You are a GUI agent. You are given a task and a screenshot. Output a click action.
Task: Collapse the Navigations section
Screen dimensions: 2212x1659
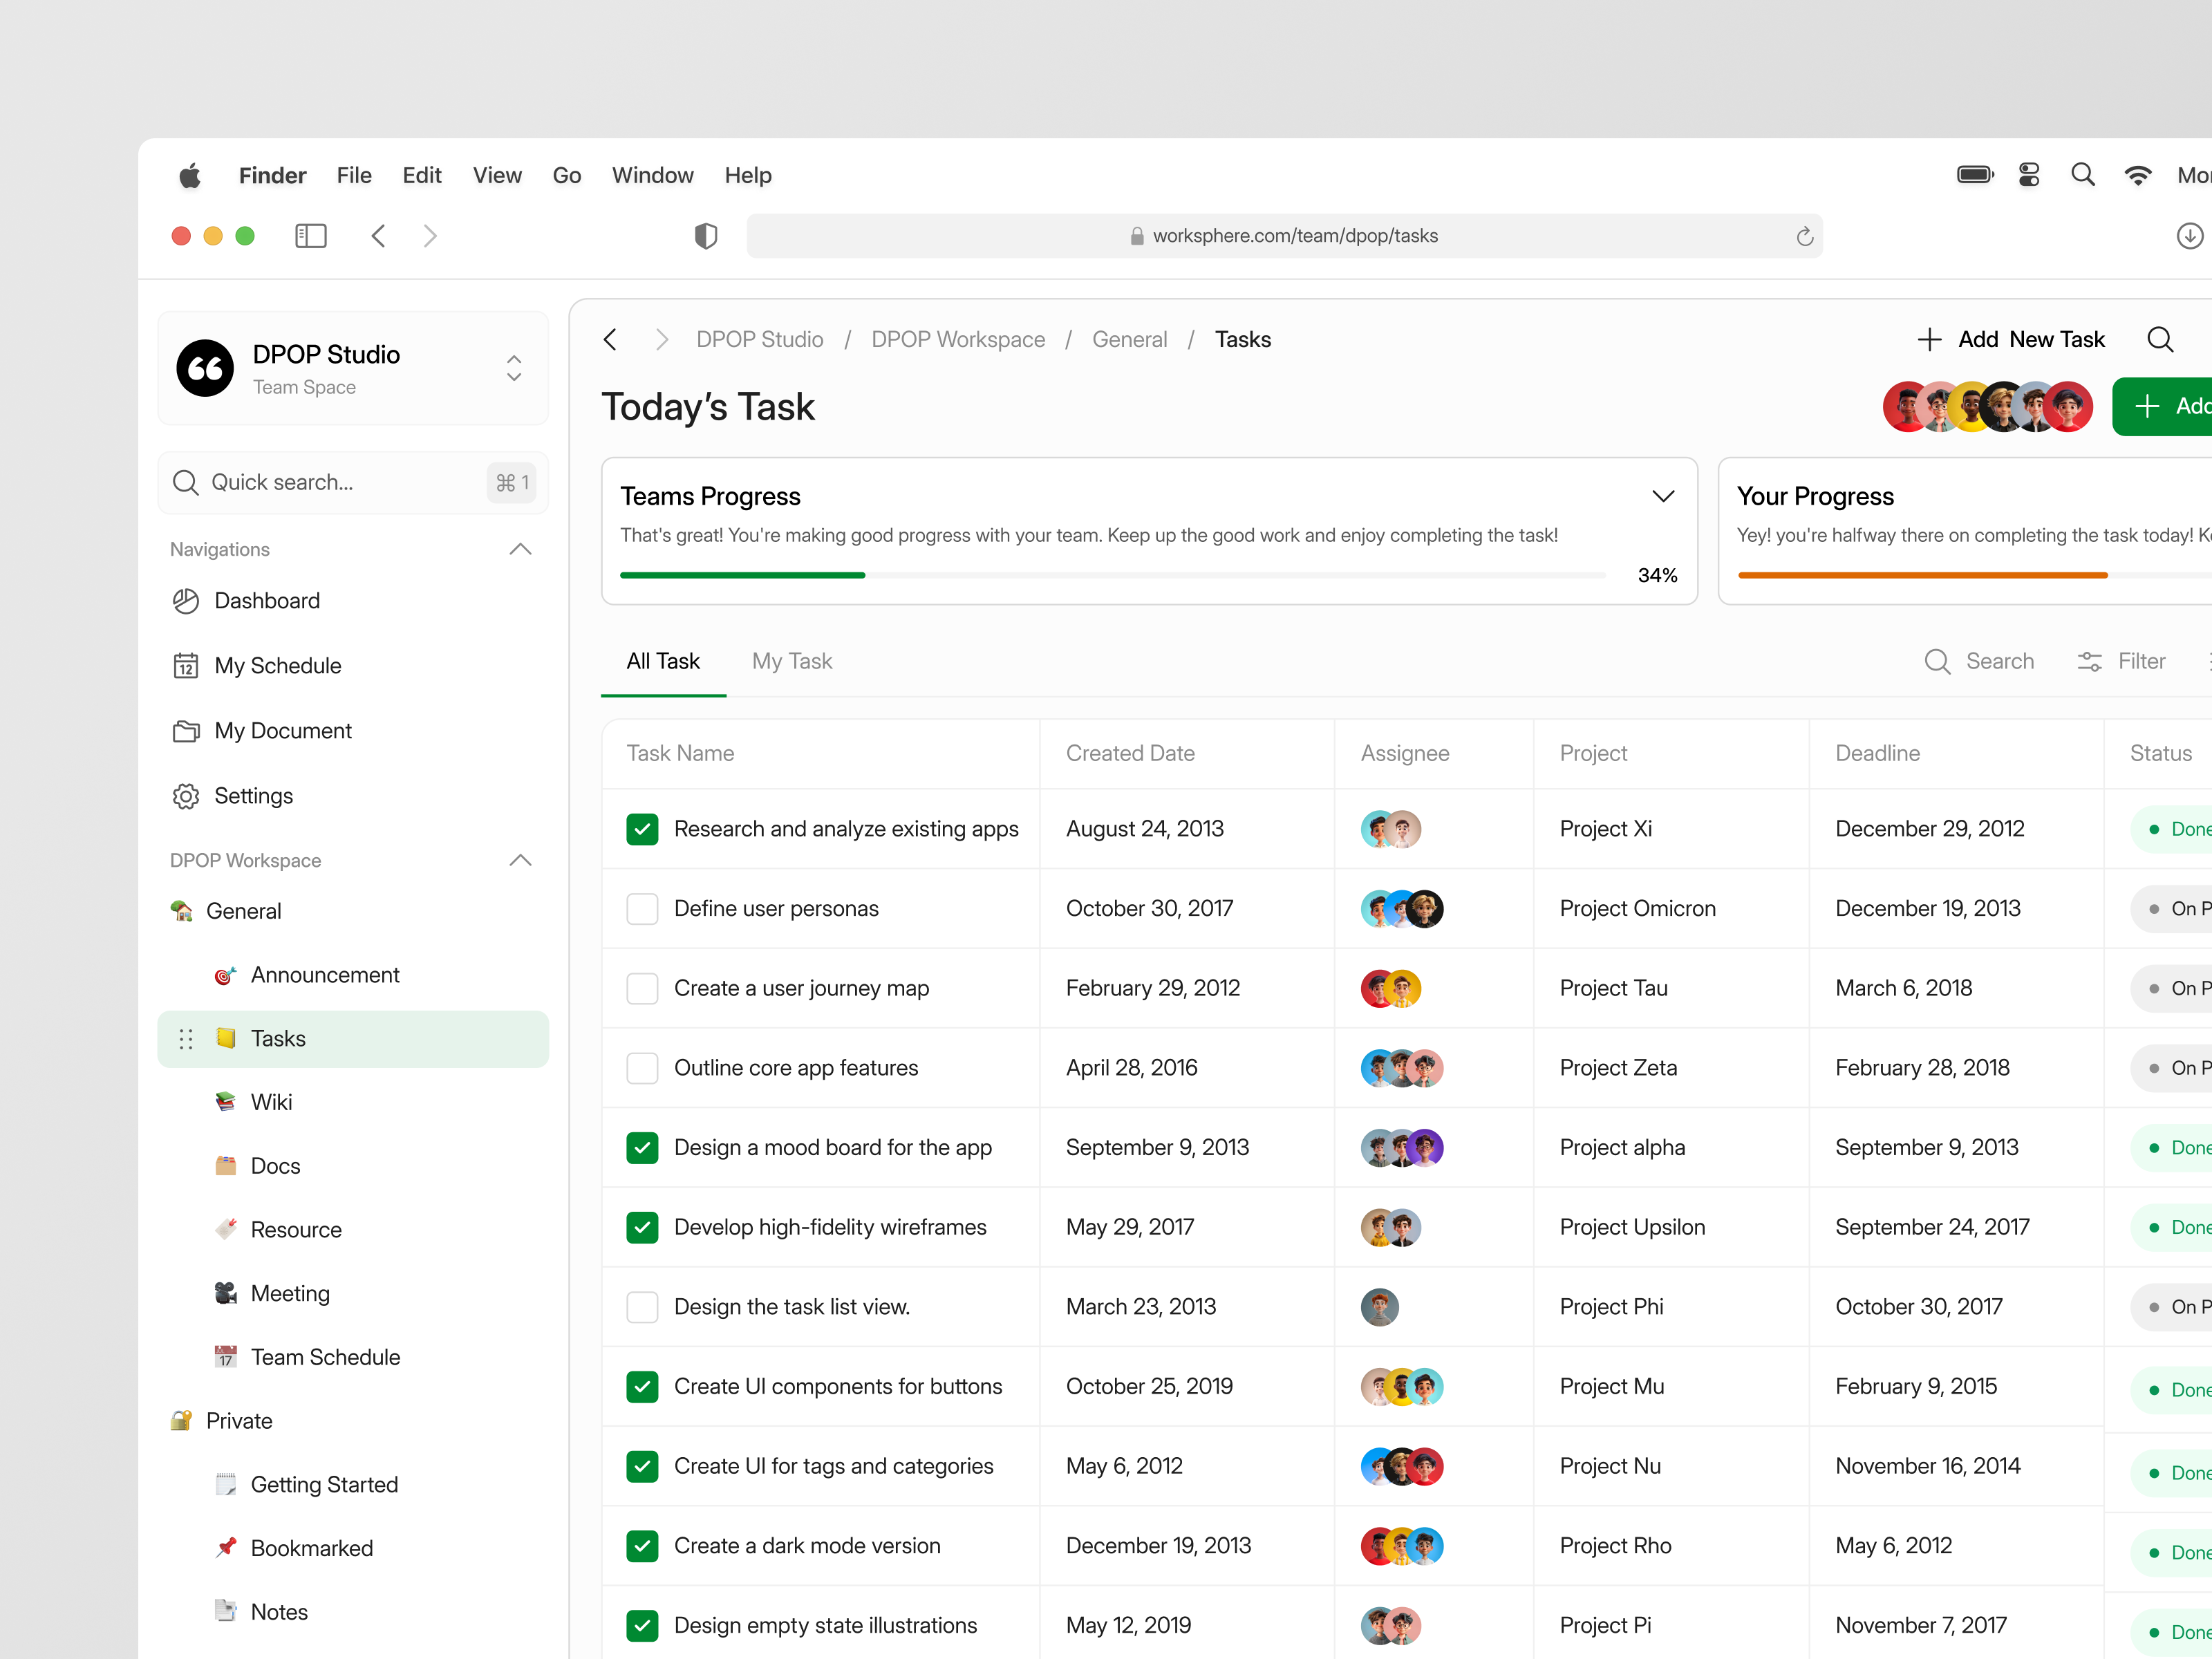519,549
